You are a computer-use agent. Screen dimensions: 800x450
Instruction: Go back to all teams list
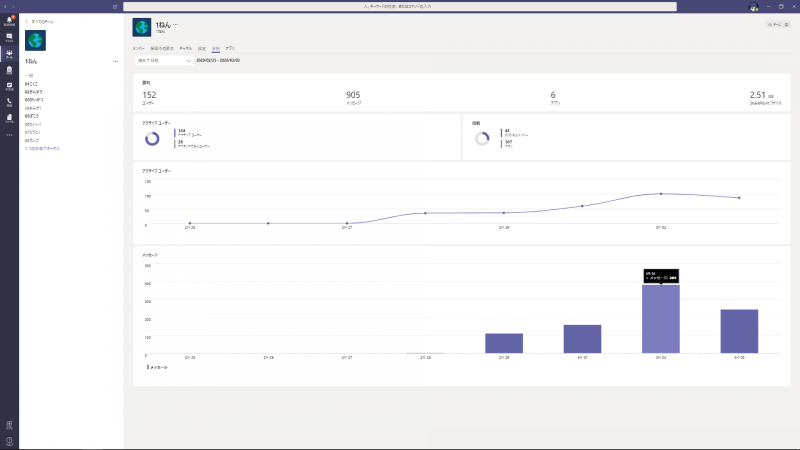[x=40, y=20]
